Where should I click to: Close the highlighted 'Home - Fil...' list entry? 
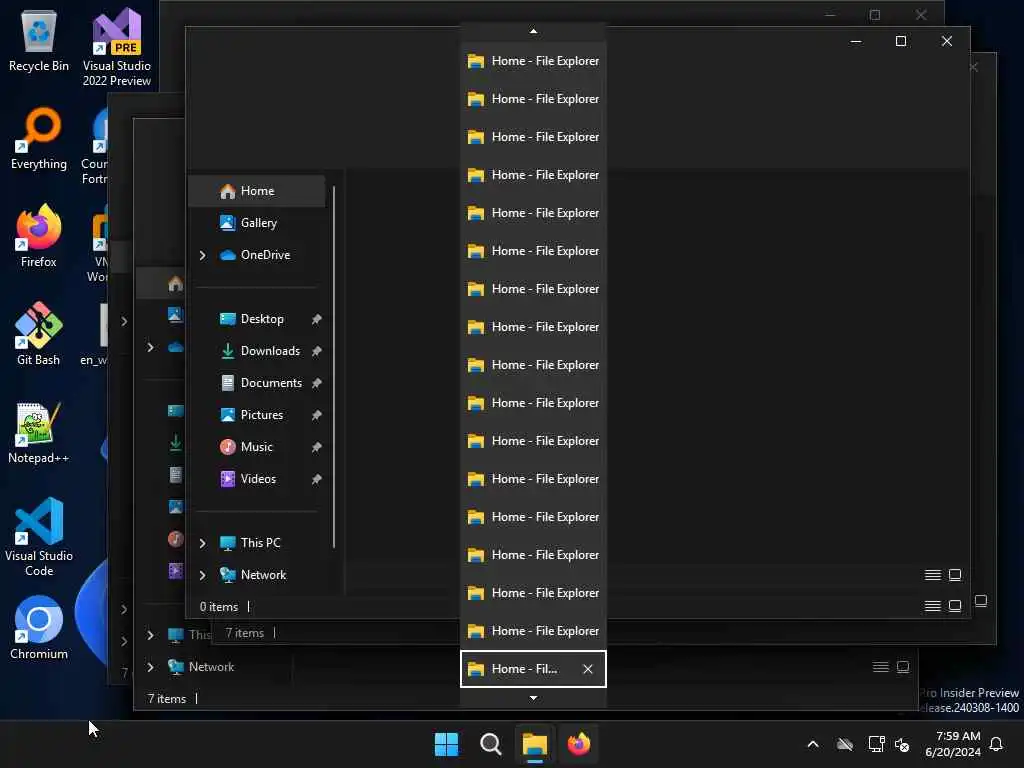[x=588, y=669]
